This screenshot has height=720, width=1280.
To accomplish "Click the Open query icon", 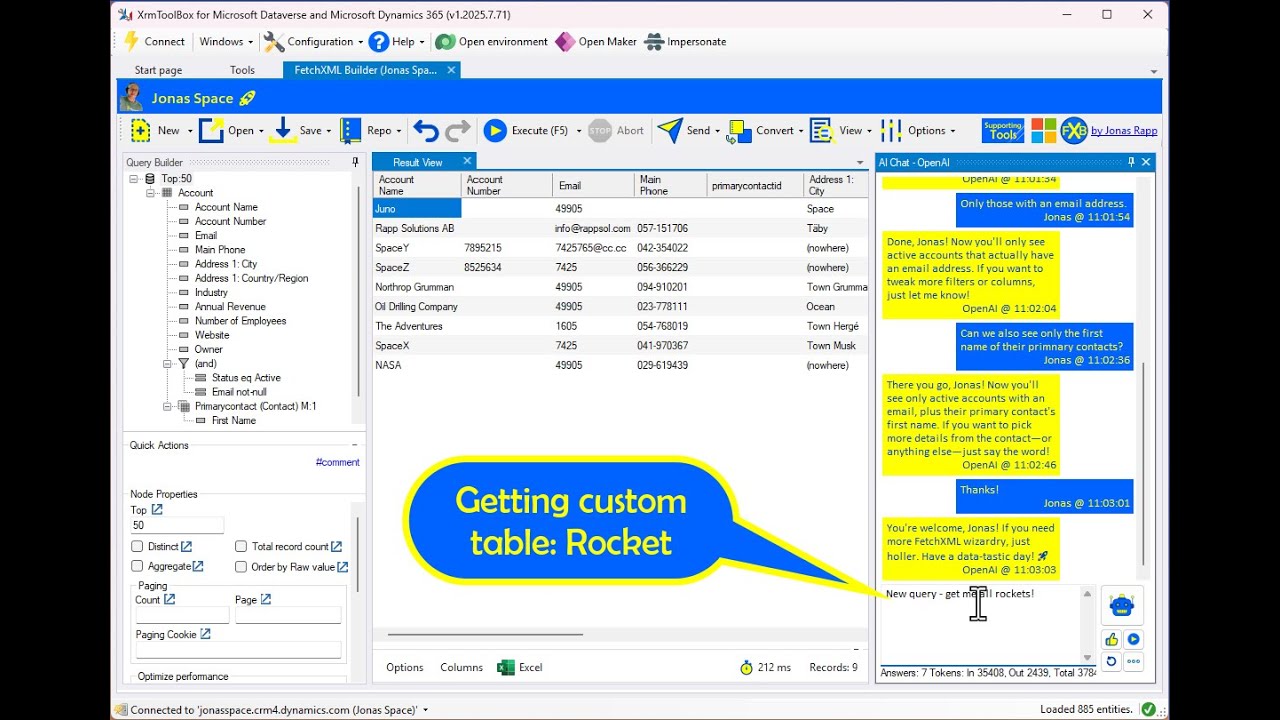I will pos(211,130).
